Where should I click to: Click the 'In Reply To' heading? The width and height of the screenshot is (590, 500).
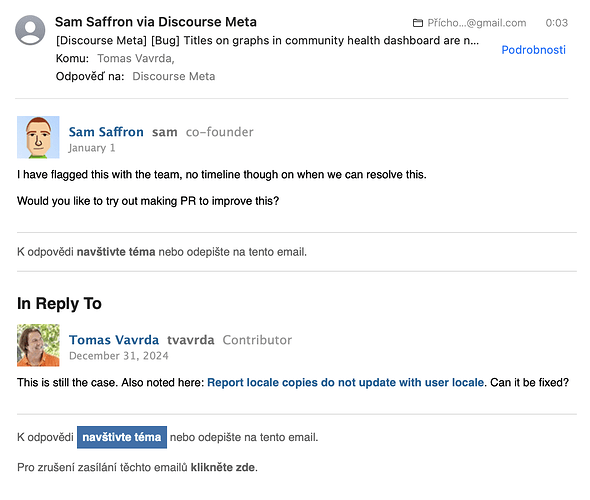(x=59, y=304)
